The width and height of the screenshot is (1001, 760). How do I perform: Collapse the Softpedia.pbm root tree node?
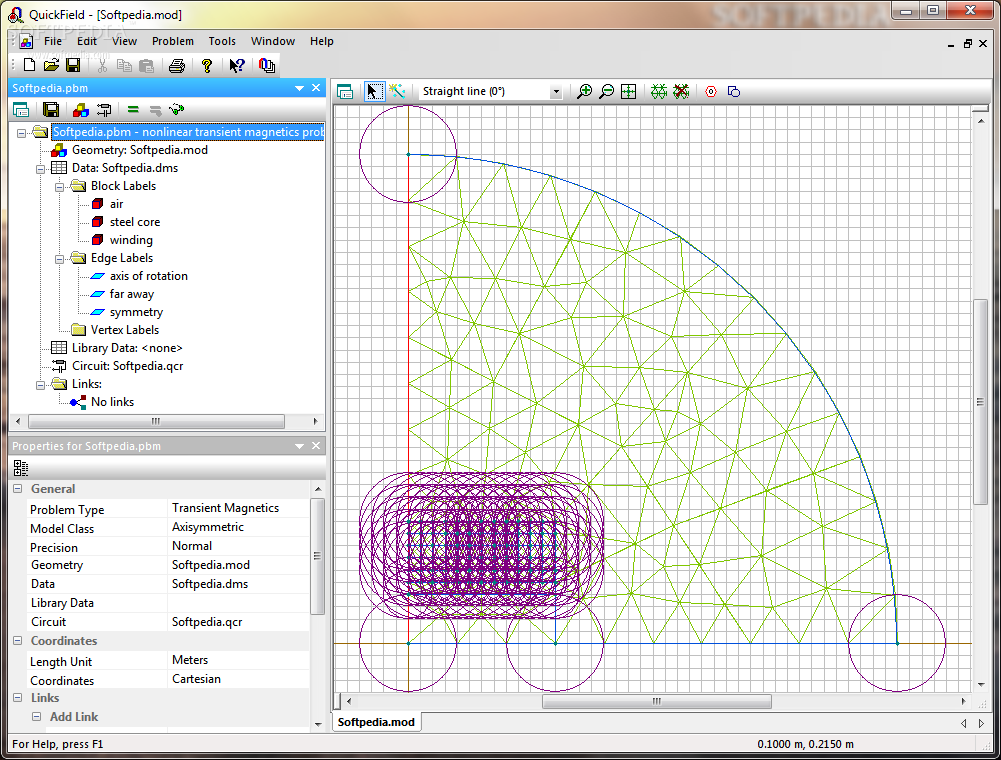21,133
